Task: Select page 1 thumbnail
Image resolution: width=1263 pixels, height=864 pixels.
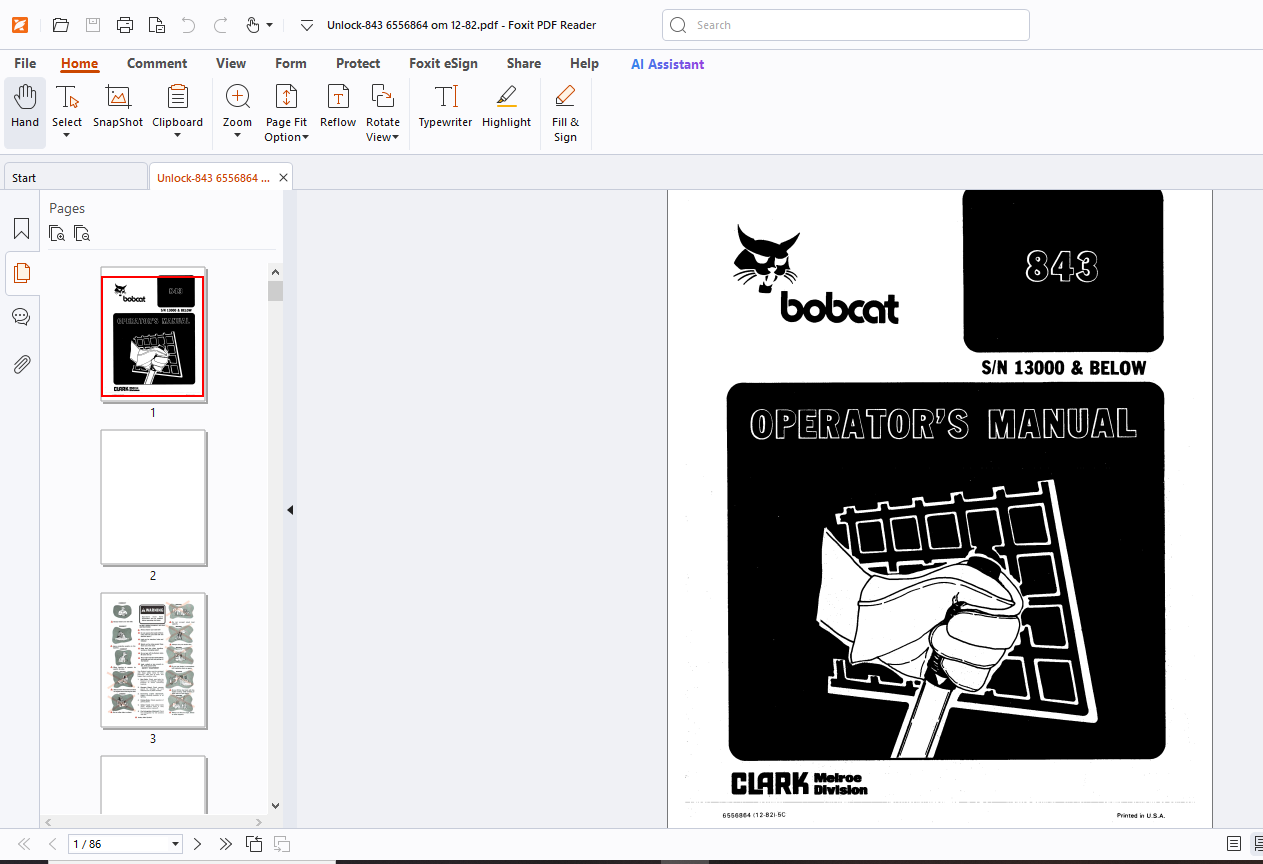Action: point(153,335)
